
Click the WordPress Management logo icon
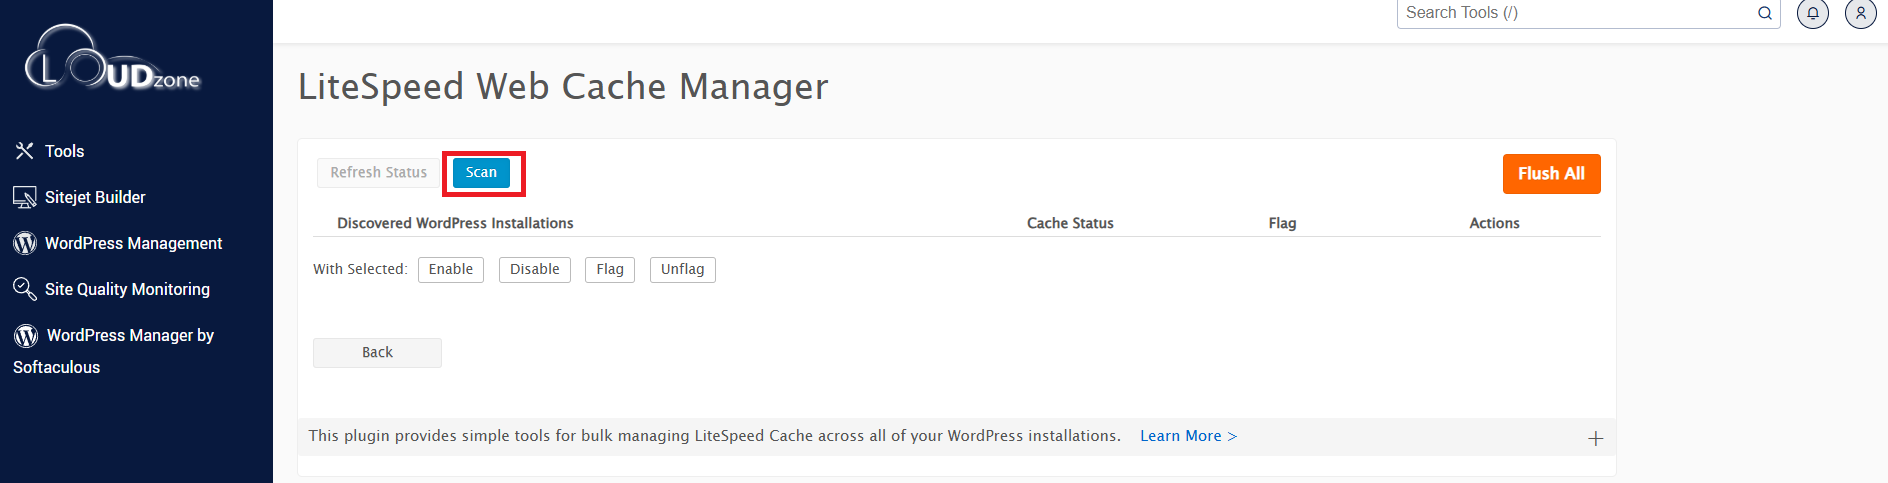(x=25, y=243)
